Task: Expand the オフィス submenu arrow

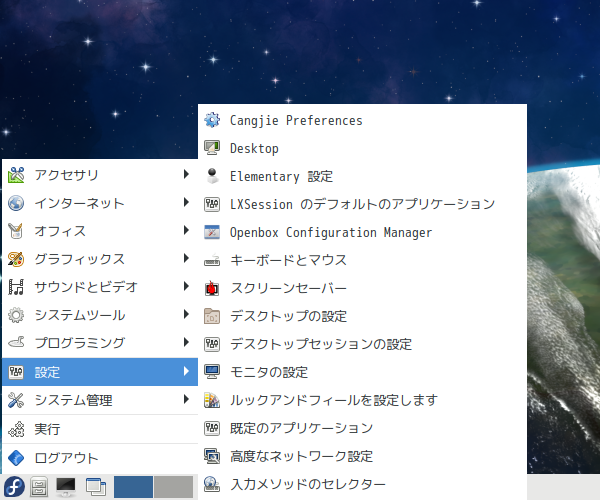Action: pos(186,230)
